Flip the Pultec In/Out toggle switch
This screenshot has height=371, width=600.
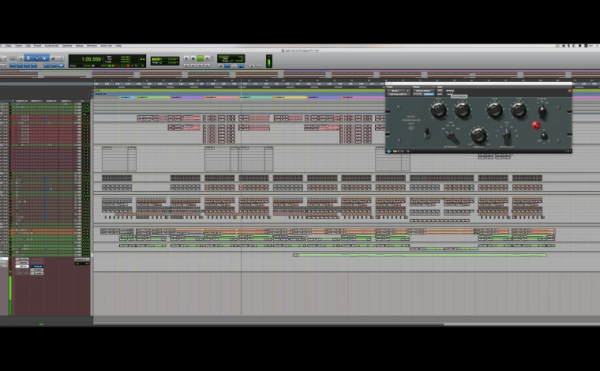pyautogui.click(x=427, y=133)
